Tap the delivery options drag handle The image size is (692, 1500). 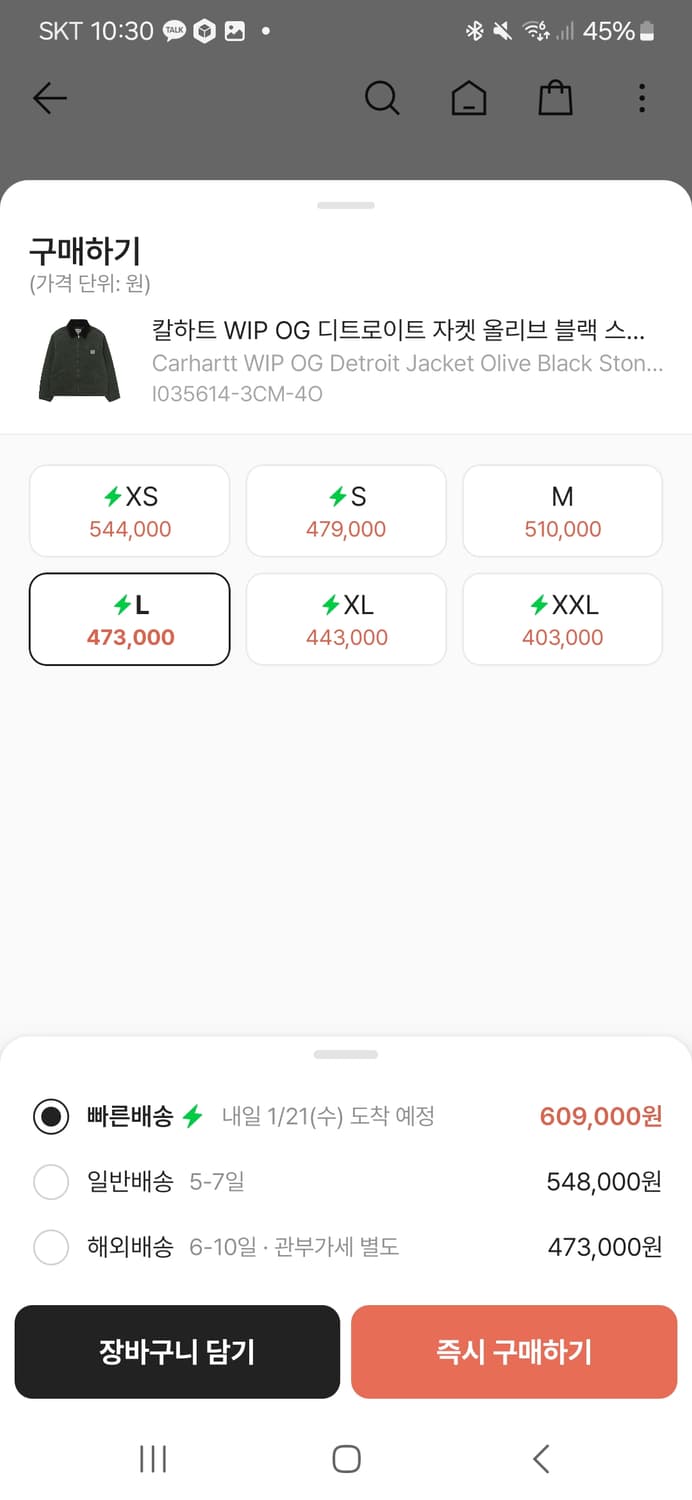click(x=346, y=1054)
